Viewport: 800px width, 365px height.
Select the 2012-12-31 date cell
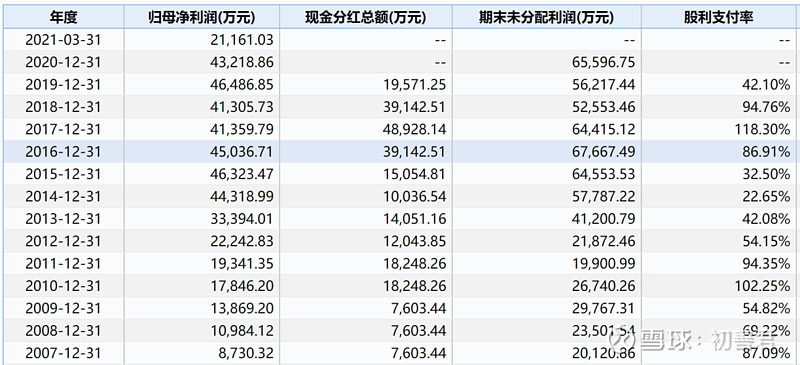click(x=63, y=241)
